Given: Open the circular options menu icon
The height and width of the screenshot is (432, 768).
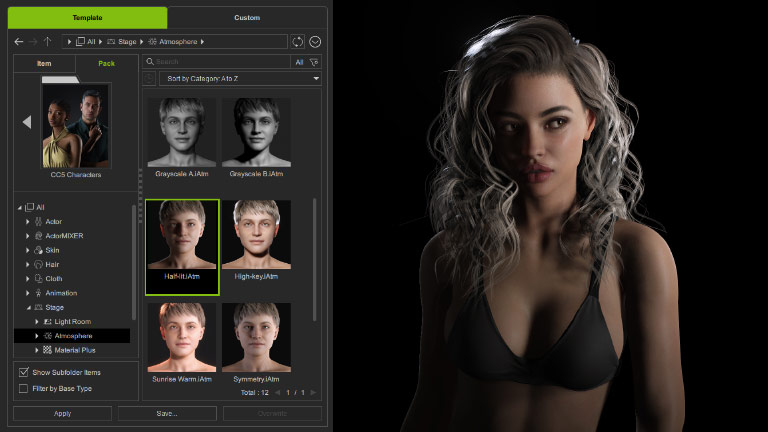Looking at the screenshot, I should click(x=315, y=42).
